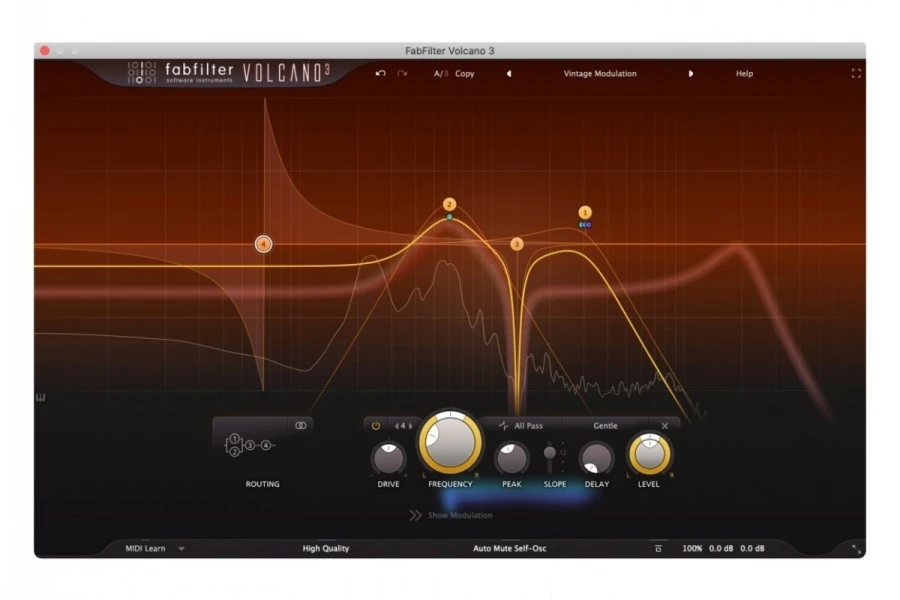
Task: Select filter node 2 in display
Action: coord(449,204)
